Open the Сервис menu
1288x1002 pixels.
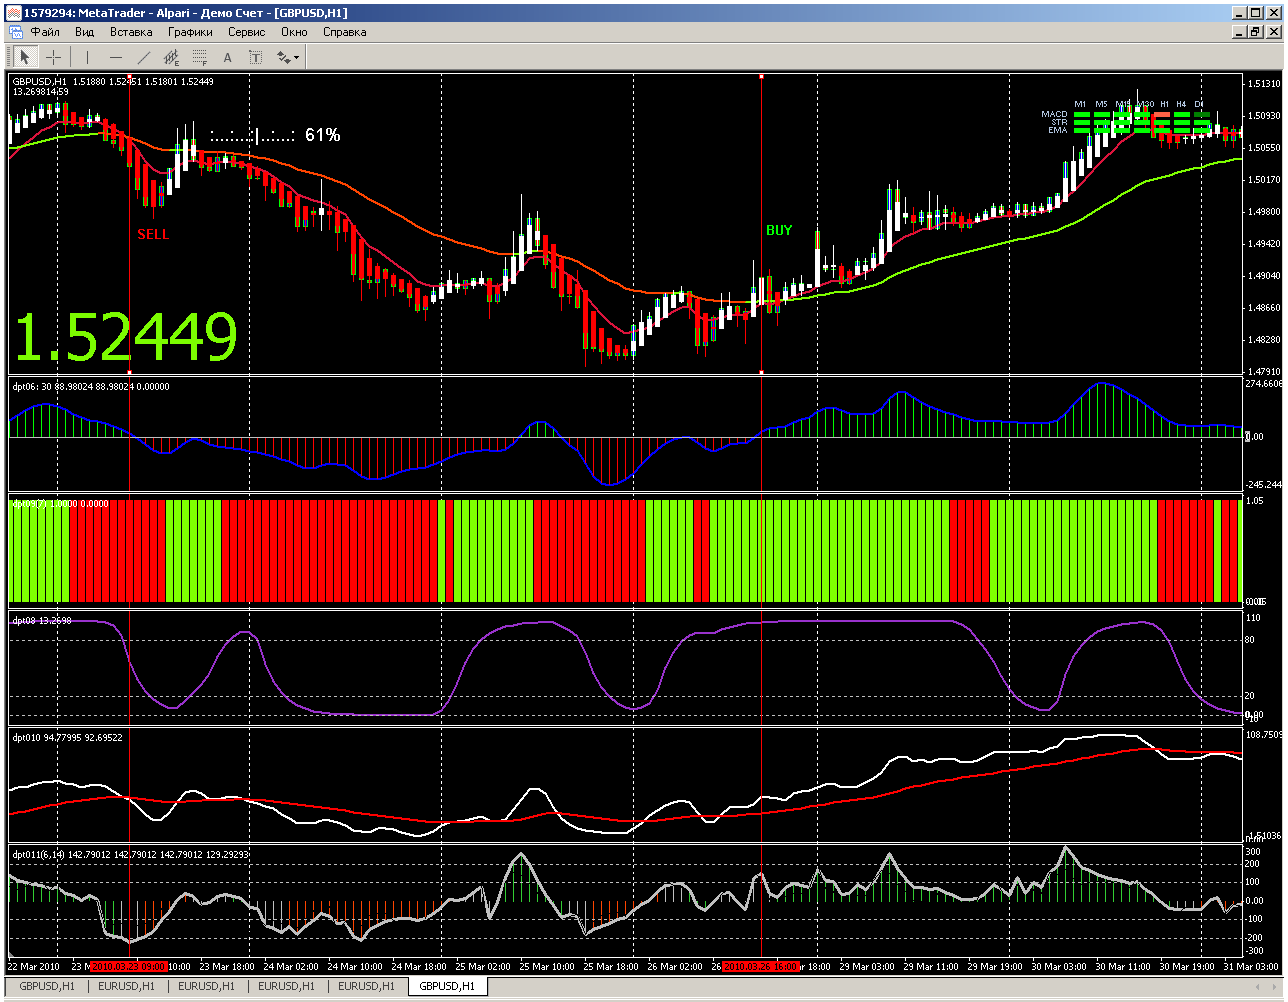tap(247, 32)
